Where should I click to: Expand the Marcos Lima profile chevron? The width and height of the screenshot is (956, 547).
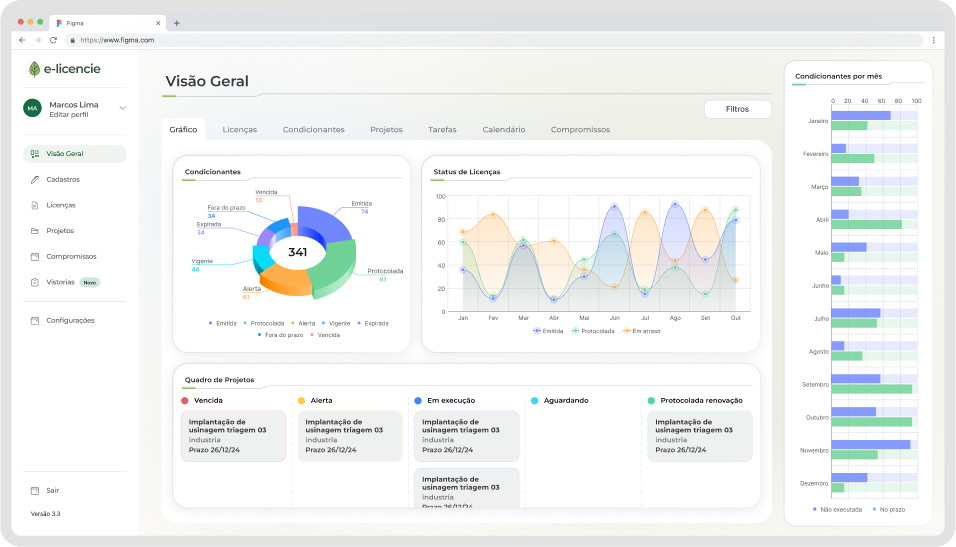click(123, 108)
